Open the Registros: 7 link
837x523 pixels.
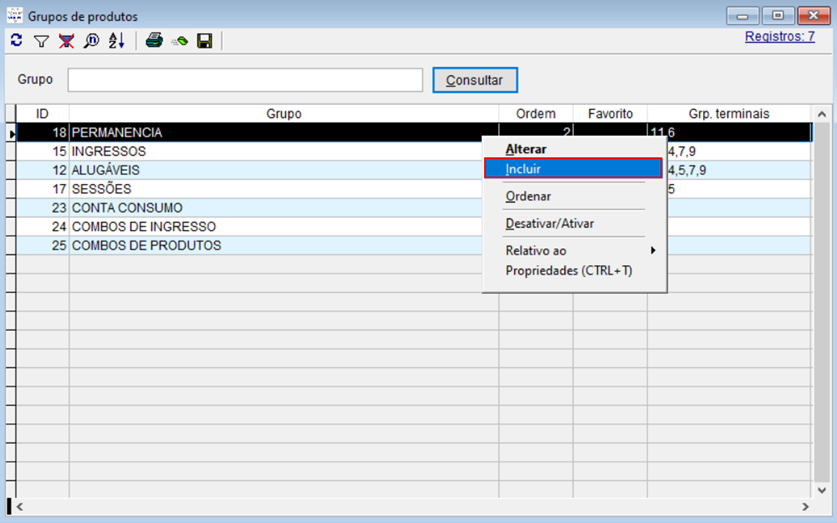point(779,36)
